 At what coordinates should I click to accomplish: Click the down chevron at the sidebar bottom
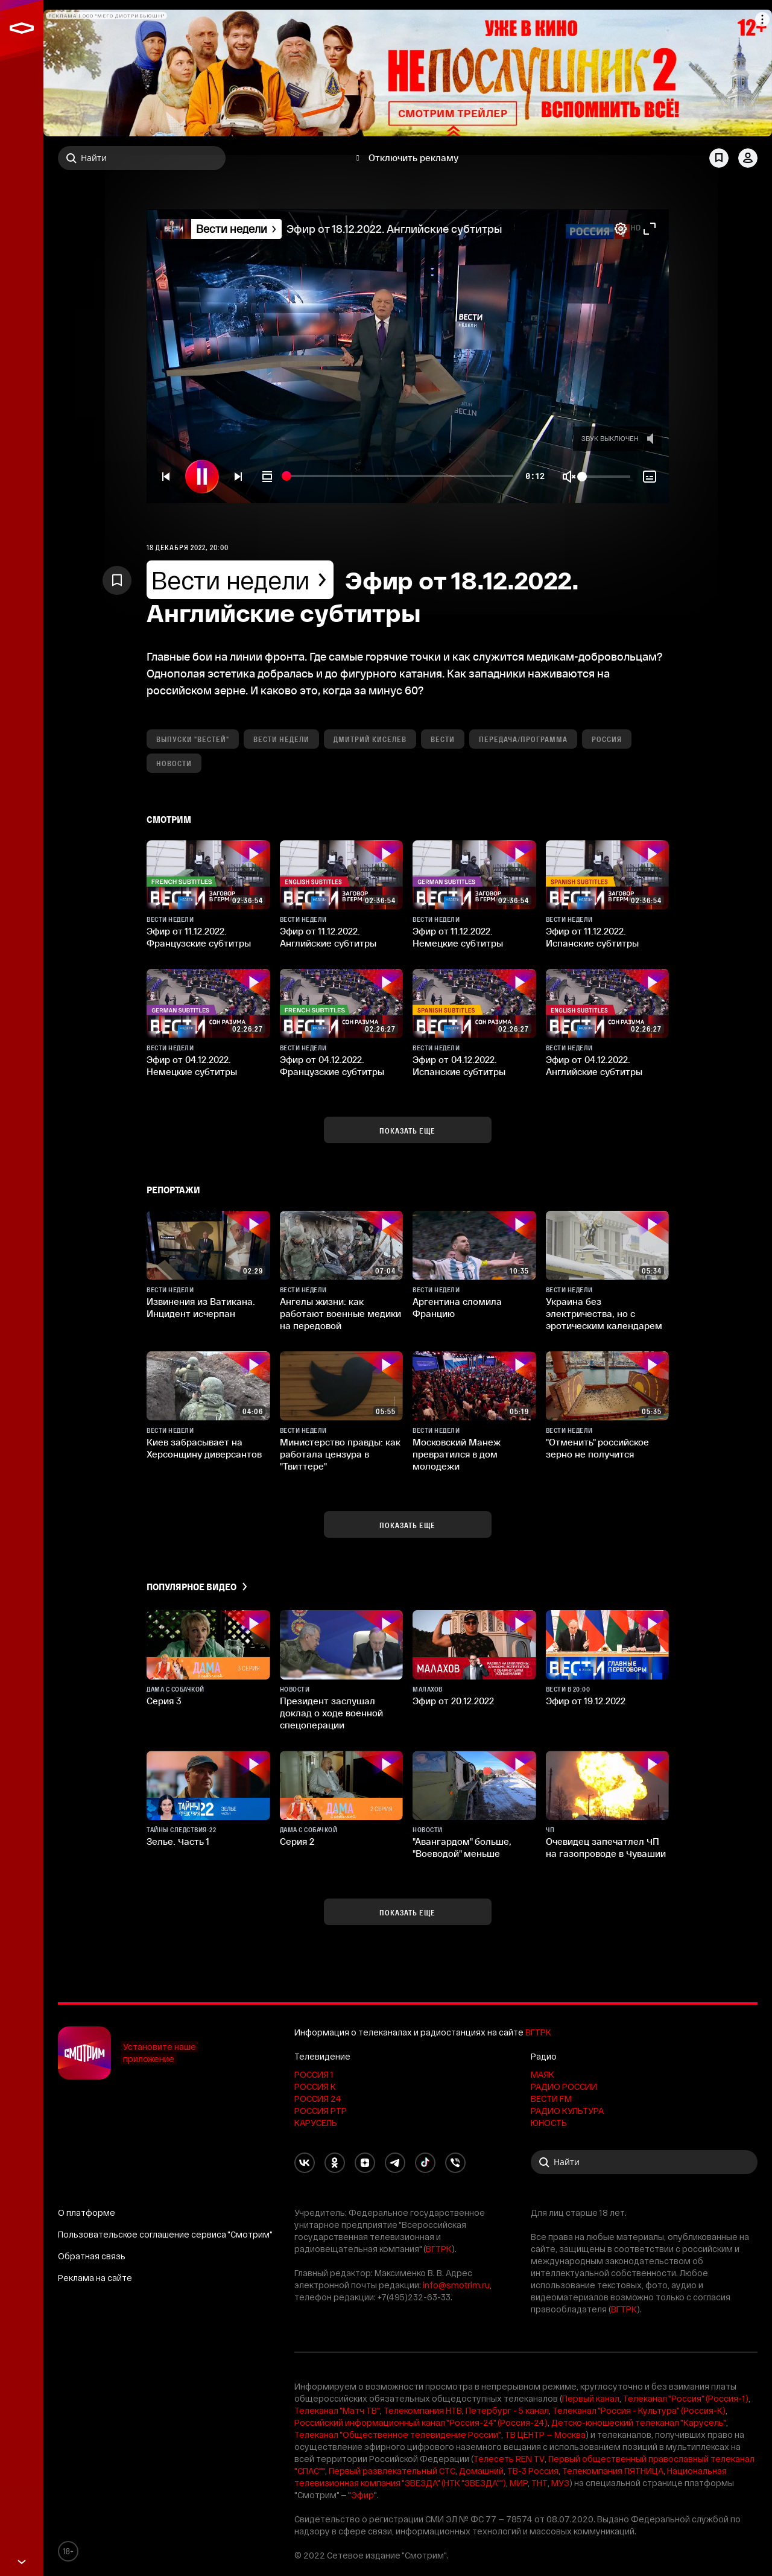(x=21, y=2562)
